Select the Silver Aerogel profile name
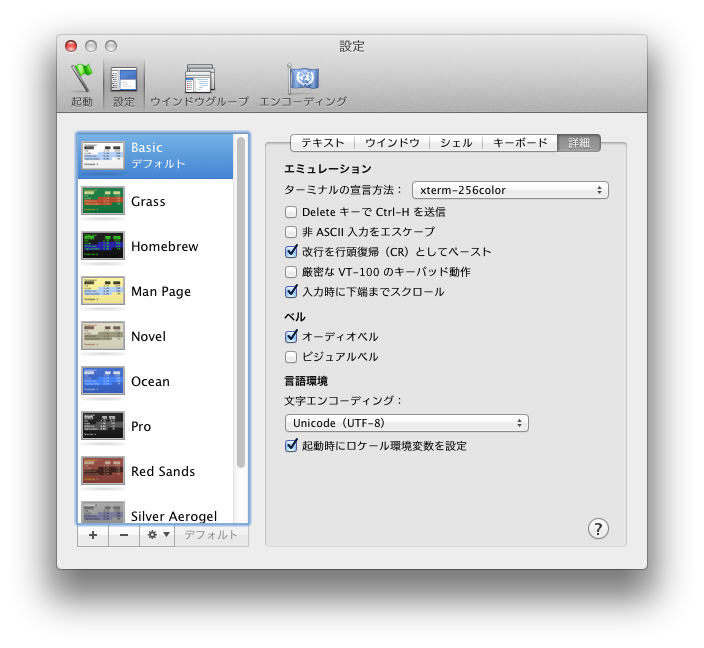 coord(174,516)
